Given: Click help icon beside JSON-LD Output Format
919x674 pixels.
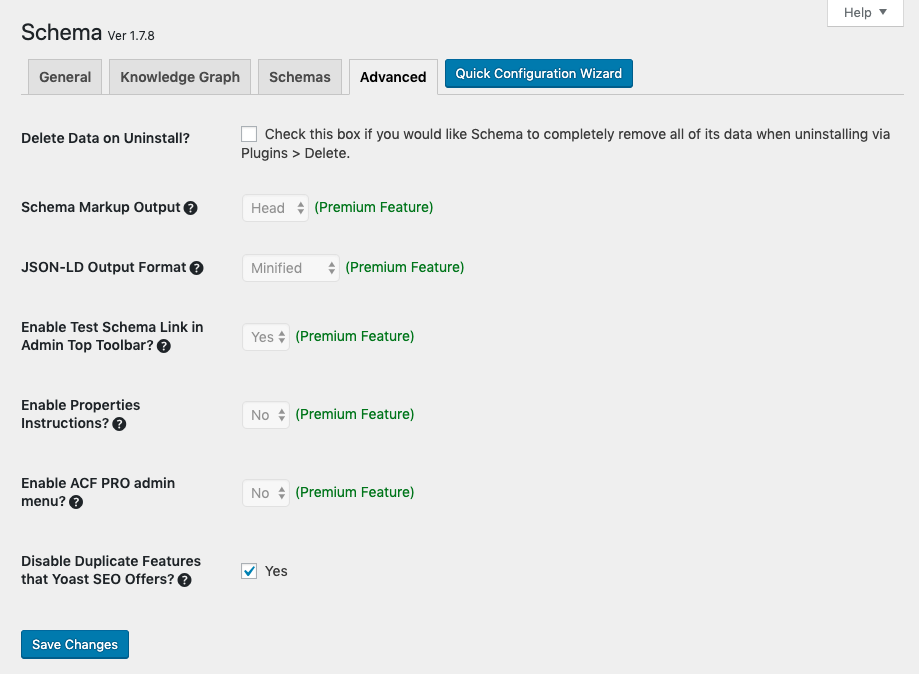Looking at the screenshot, I should 197,268.
